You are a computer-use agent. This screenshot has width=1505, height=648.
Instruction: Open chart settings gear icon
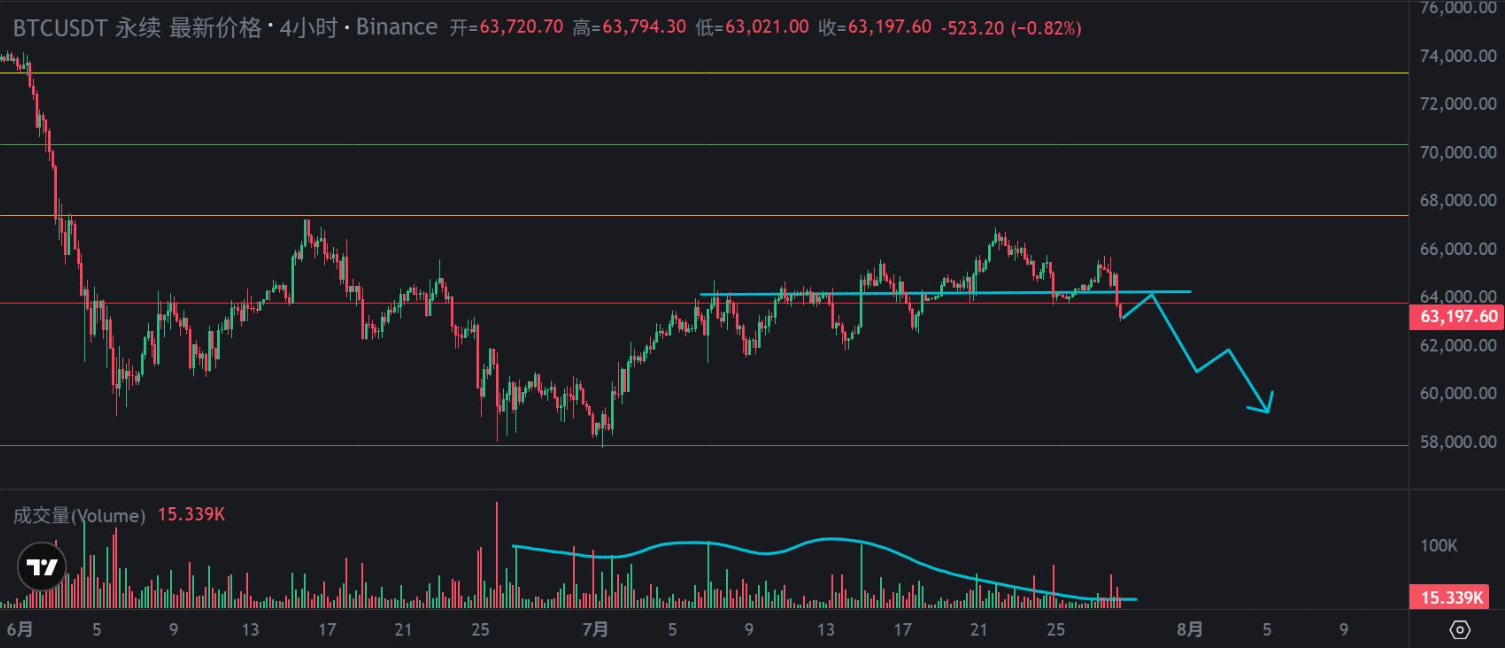coord(1459,630)
